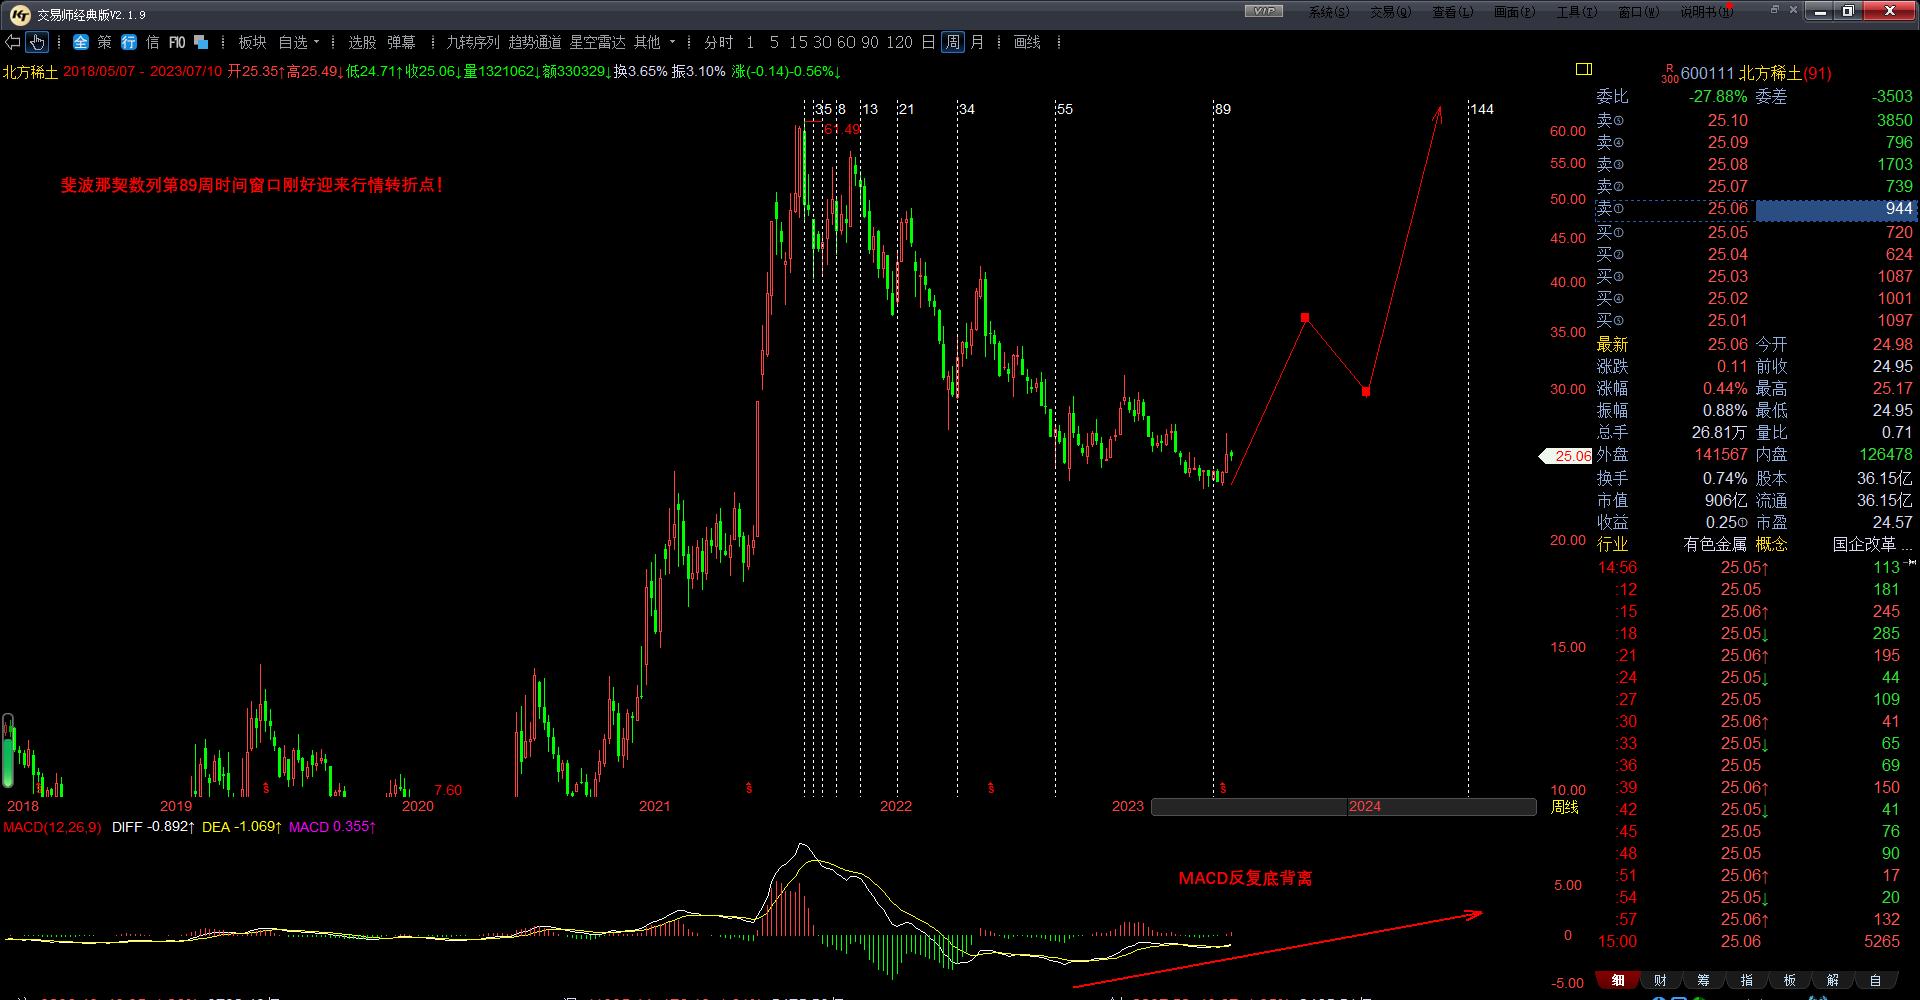This screenshot has height=1000, width=1920.
Task: Click the blue 行 quotes icon
Action: point(129,42)
